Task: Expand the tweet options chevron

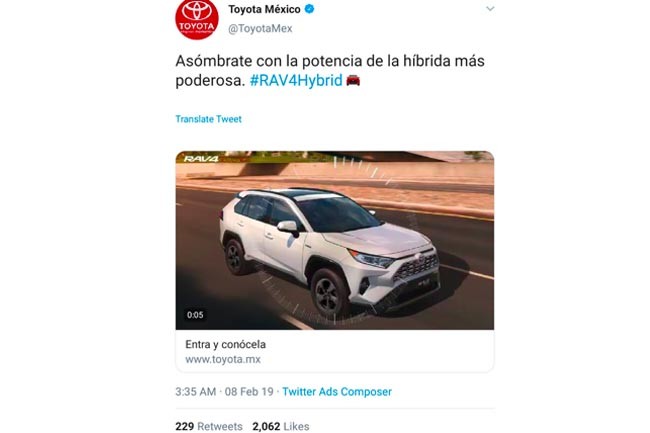Action: click(x=490, y=9)
